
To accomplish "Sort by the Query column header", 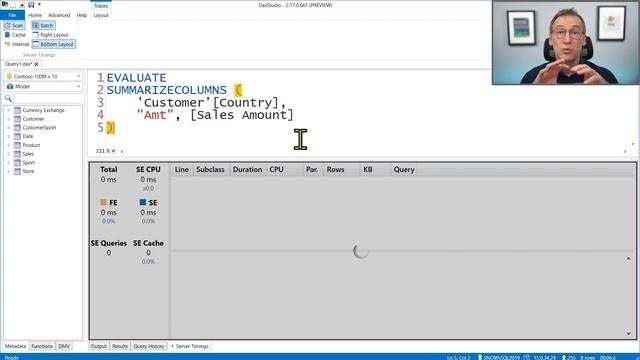I will pos(404,169).
